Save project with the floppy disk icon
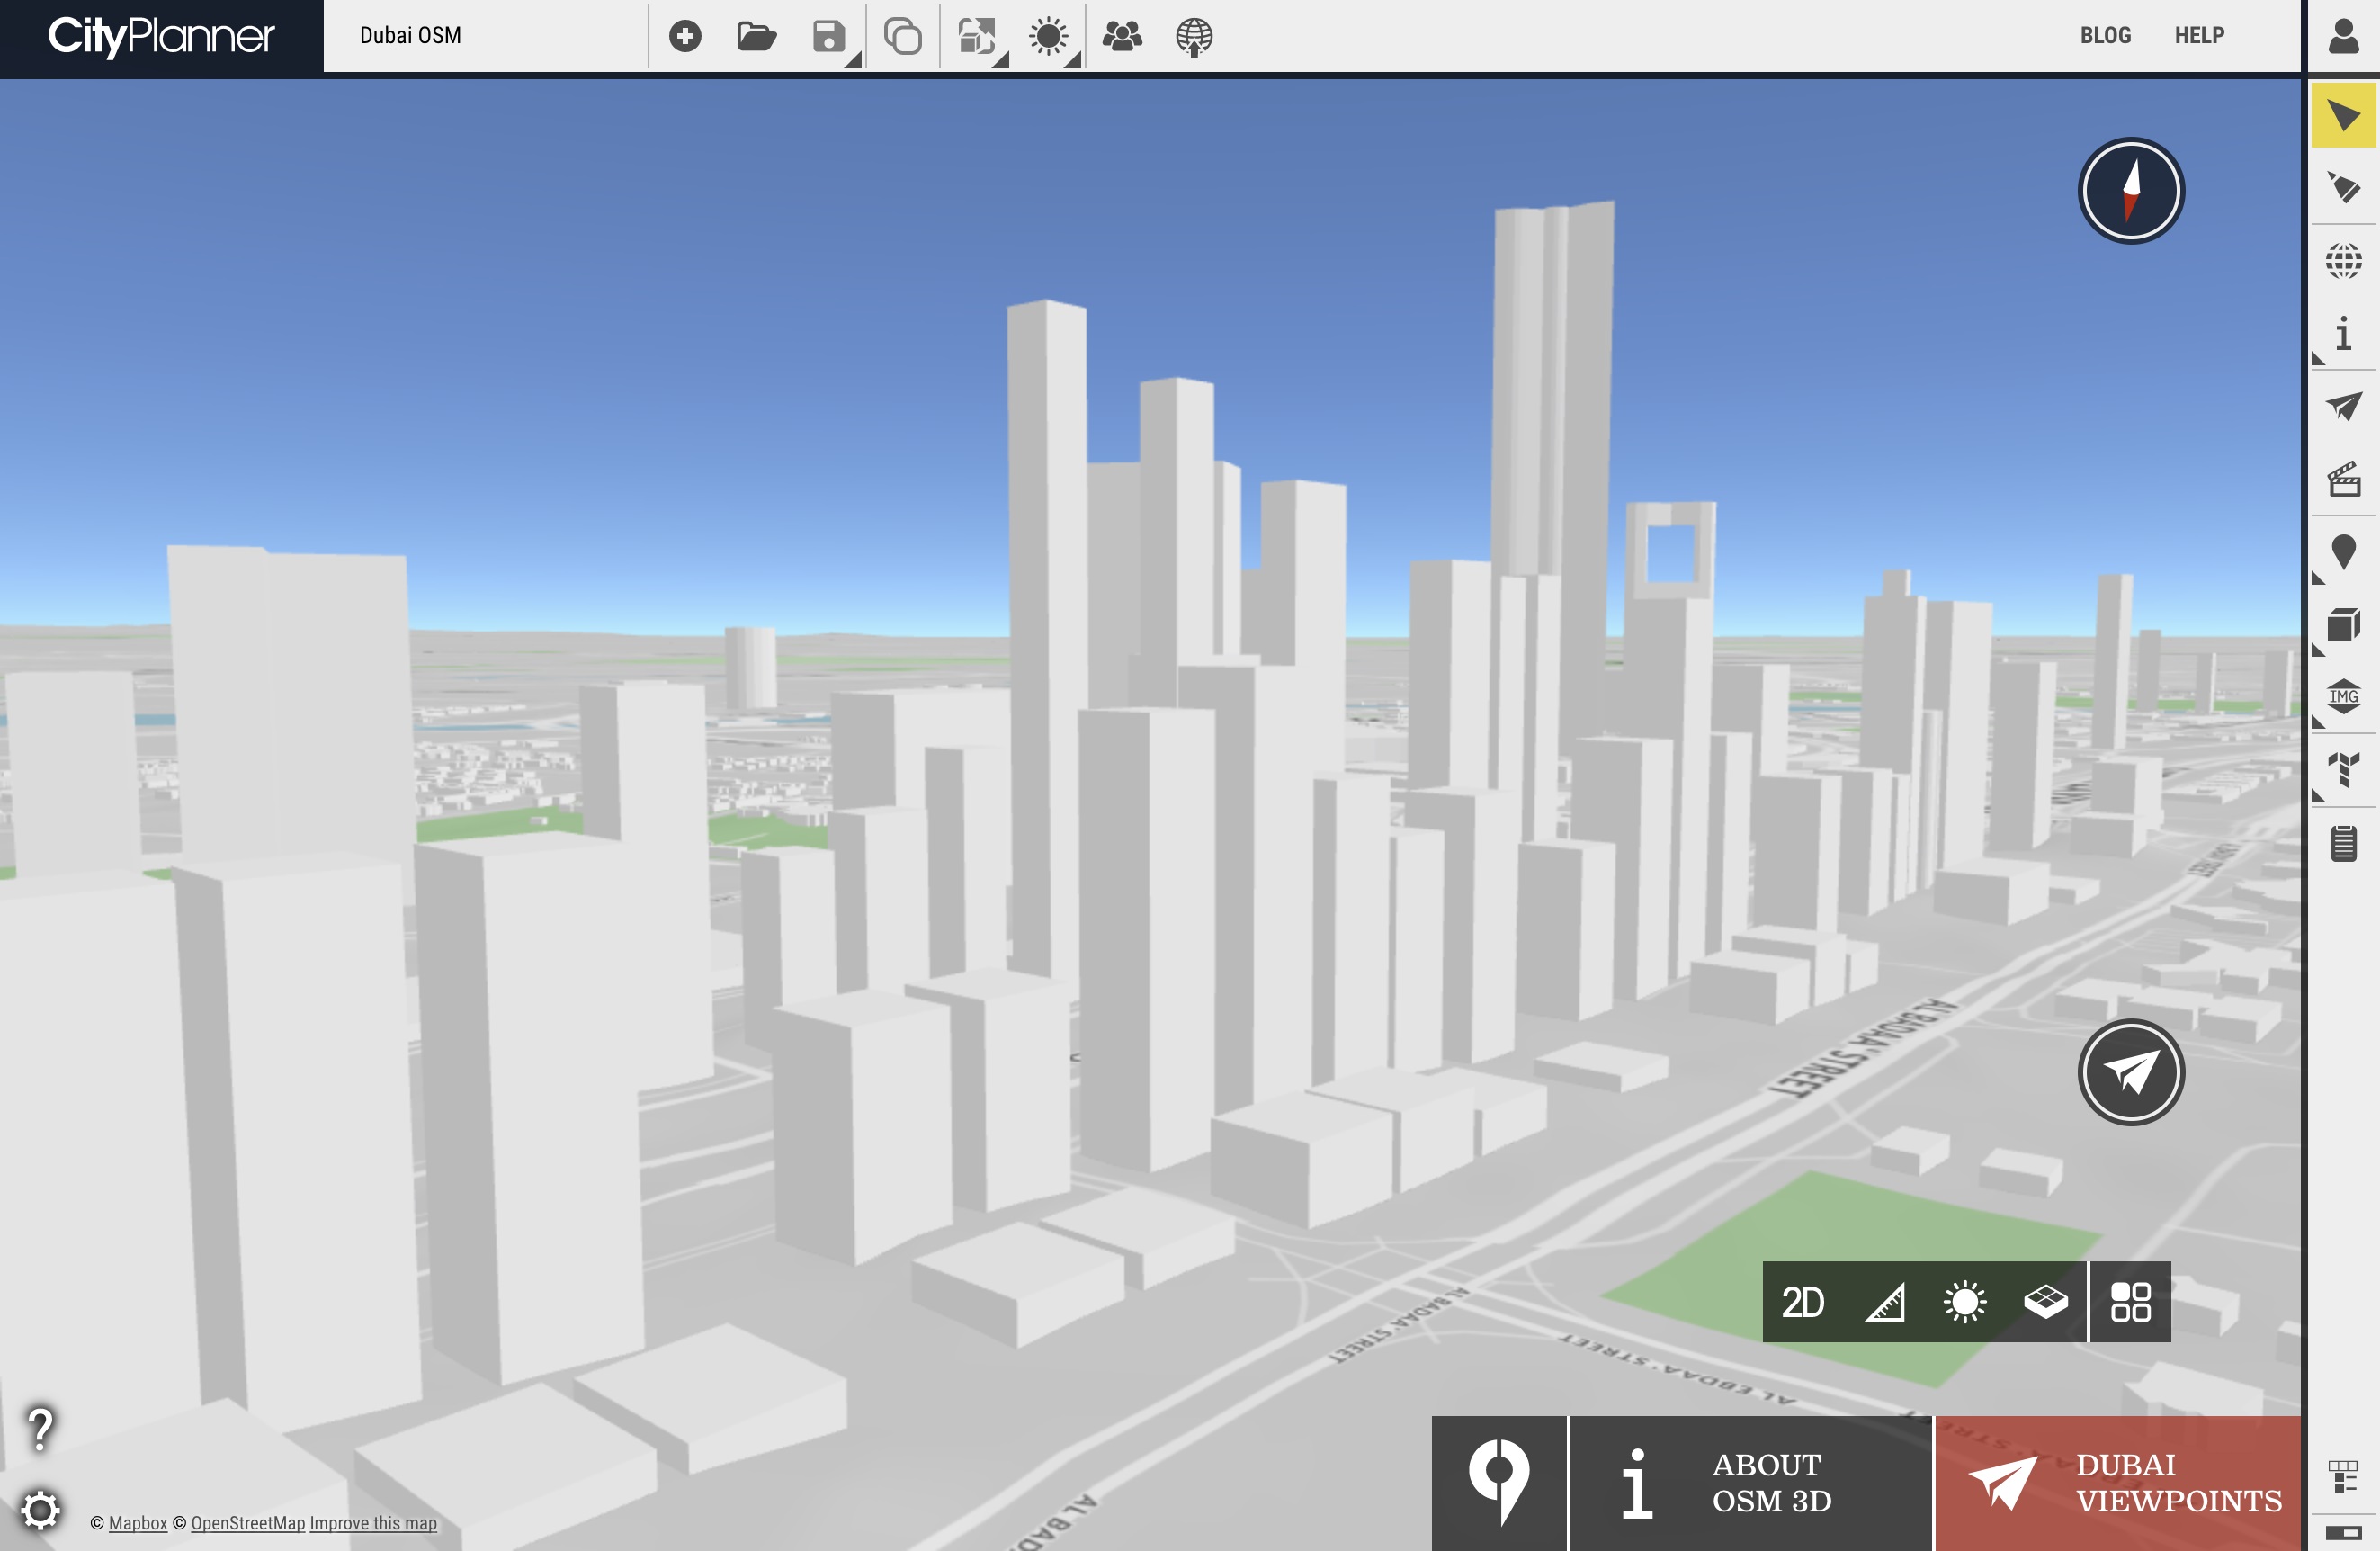The width and height of the screenshot is (2380, 1551). point(829,36)
